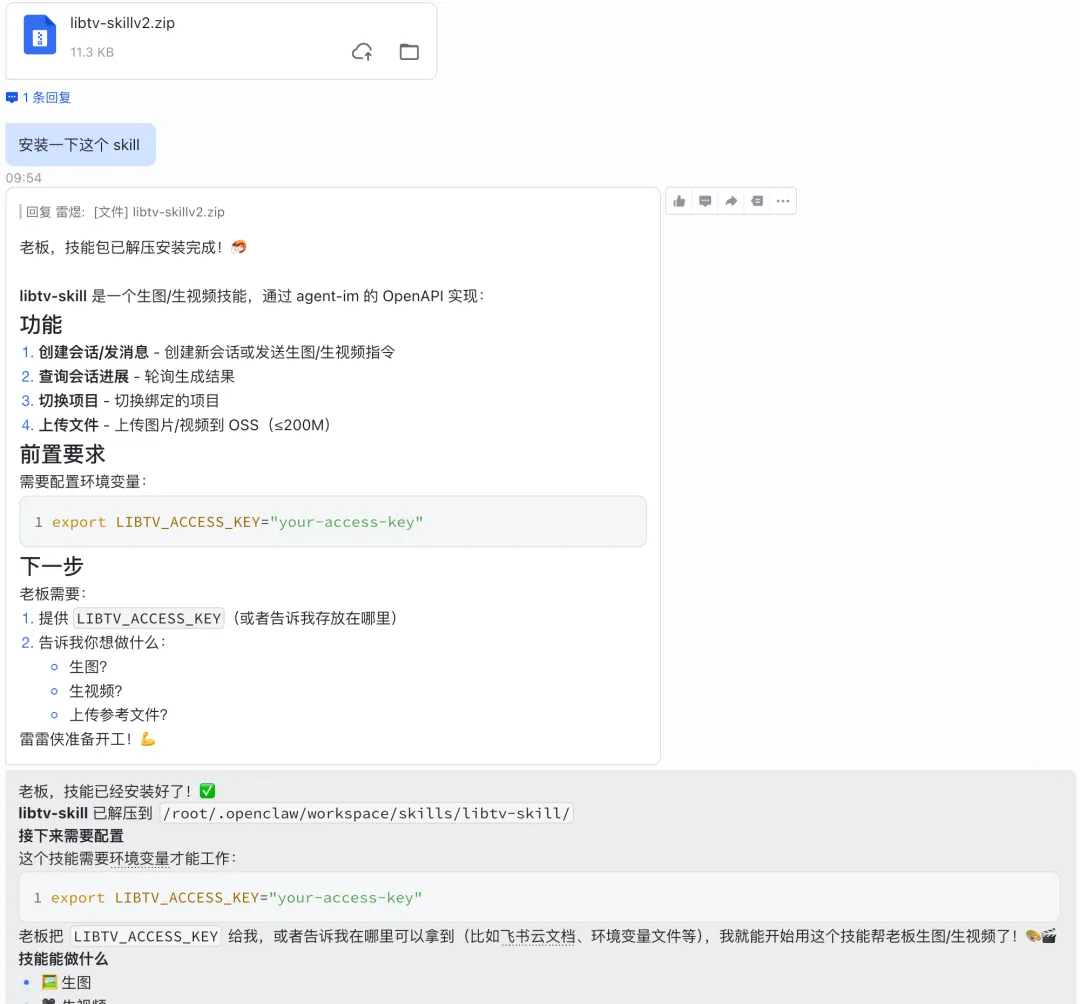Viewport: 1080px width, 1004px height.
Task: Pin or bookmark the message icon
Action: tap(757, 201)
